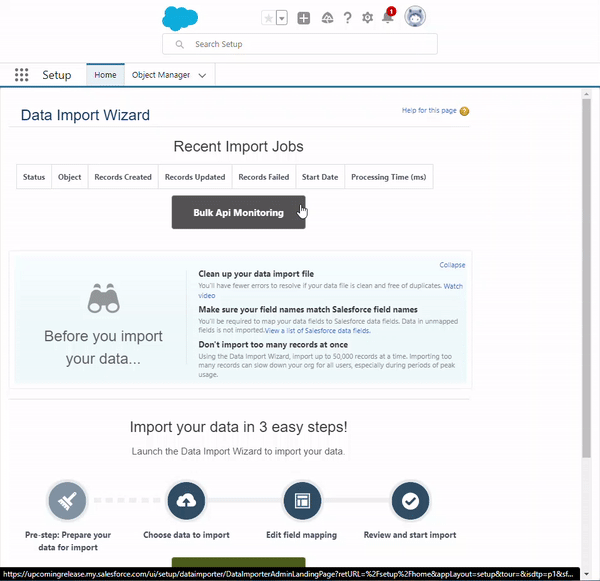
Task: Click the Salesforce cloud logo
Action: [180, 18]
